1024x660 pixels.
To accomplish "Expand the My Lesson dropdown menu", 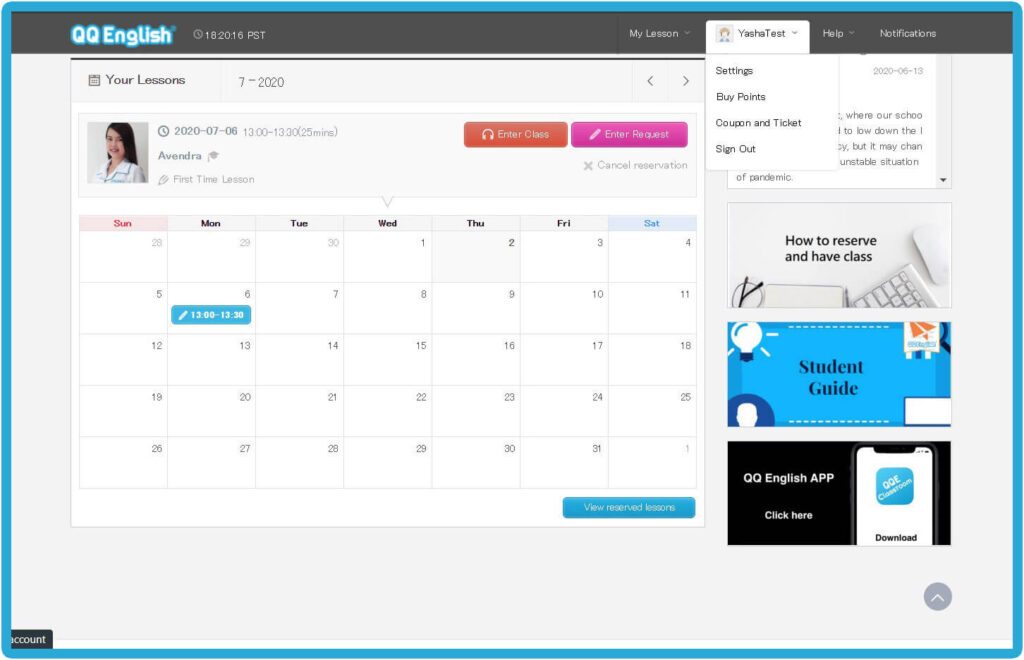I will pos(659,34).
